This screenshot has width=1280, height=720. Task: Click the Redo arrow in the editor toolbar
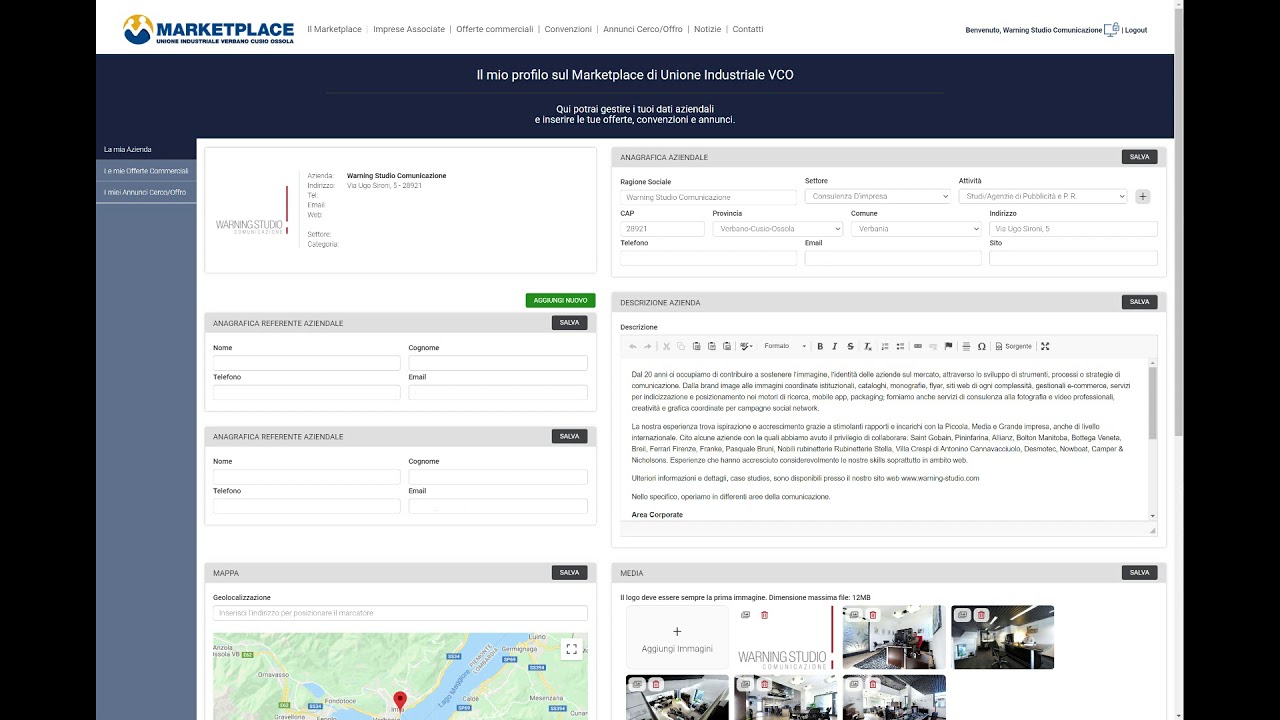point(647,346)
